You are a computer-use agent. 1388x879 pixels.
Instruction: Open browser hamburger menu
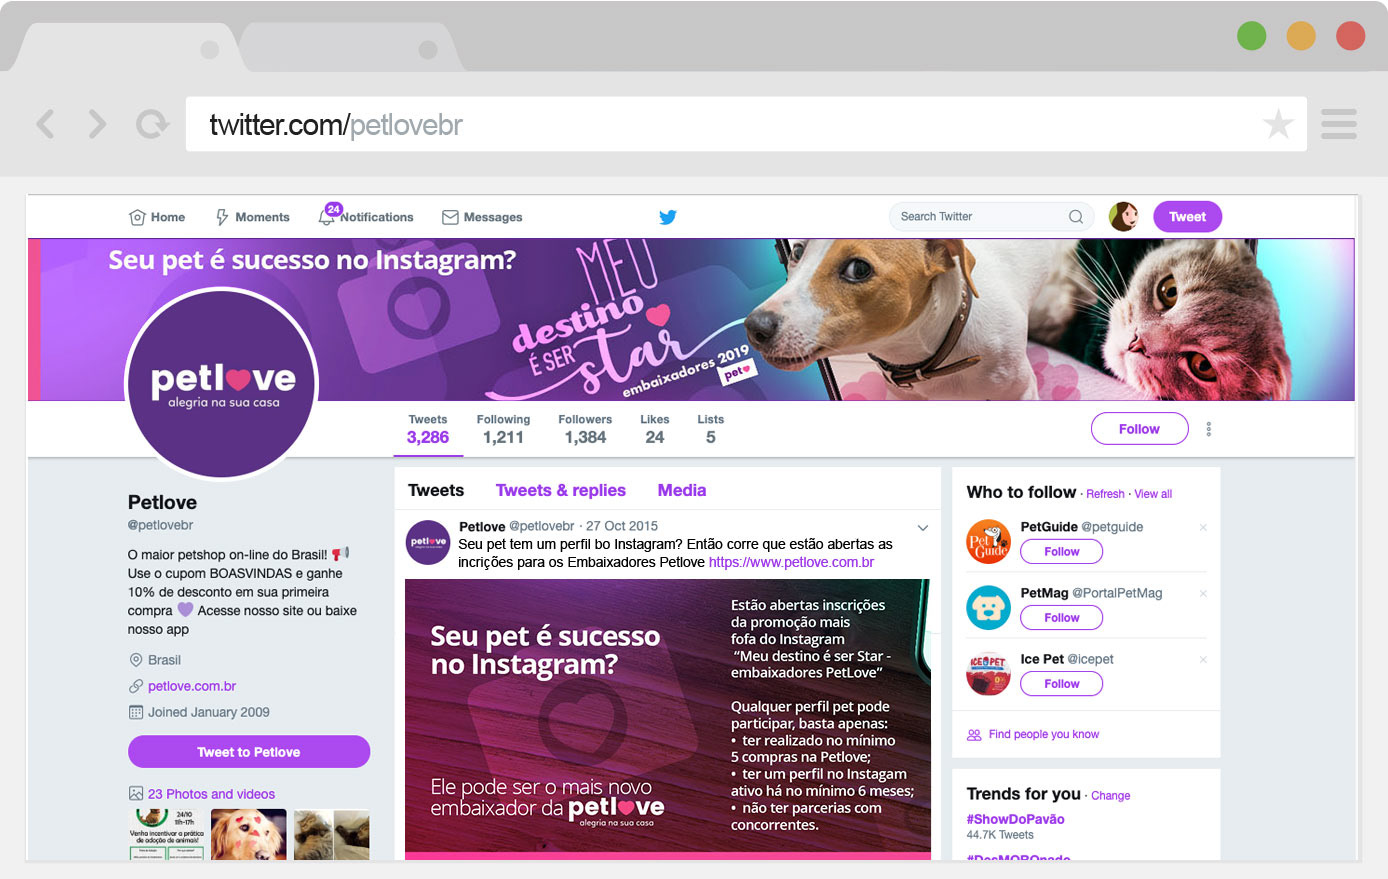[x=1339, y=124]
